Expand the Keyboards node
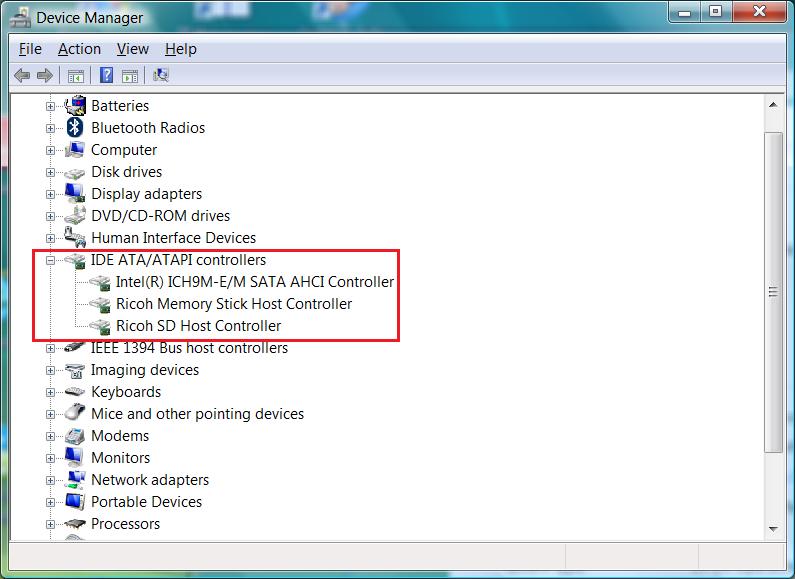795x579 pixels. coord(50,392)
